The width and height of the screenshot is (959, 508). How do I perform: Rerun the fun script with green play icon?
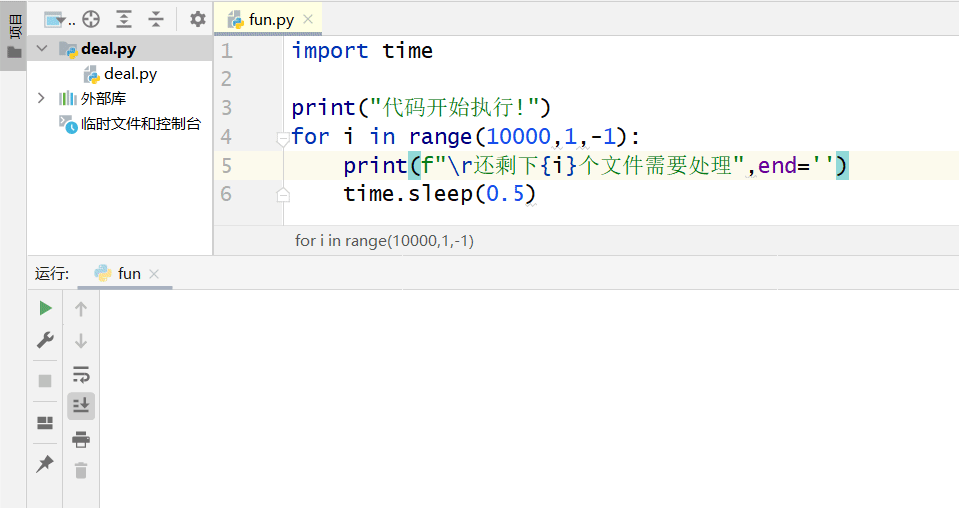click(45, 308)
